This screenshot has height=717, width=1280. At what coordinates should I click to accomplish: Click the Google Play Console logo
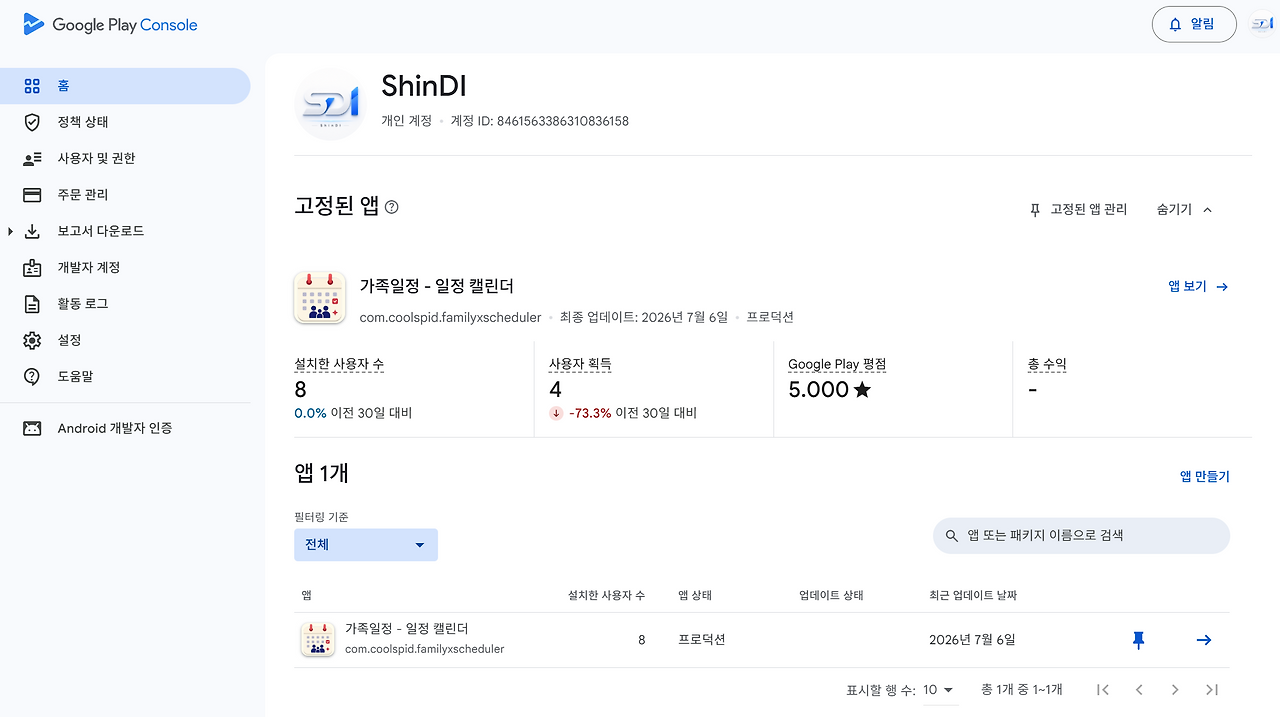point(110,25)
